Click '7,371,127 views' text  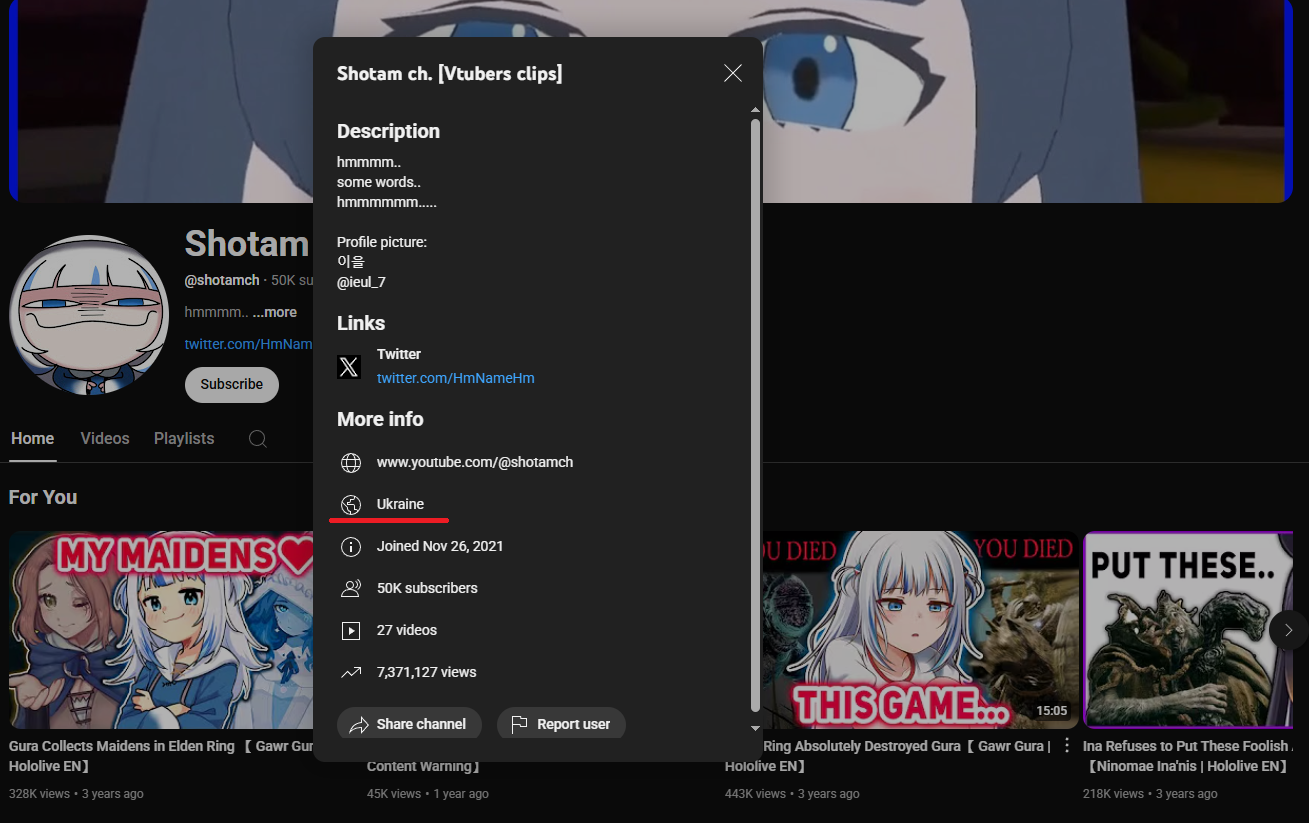pyautogui.click(x=427, y=672)
